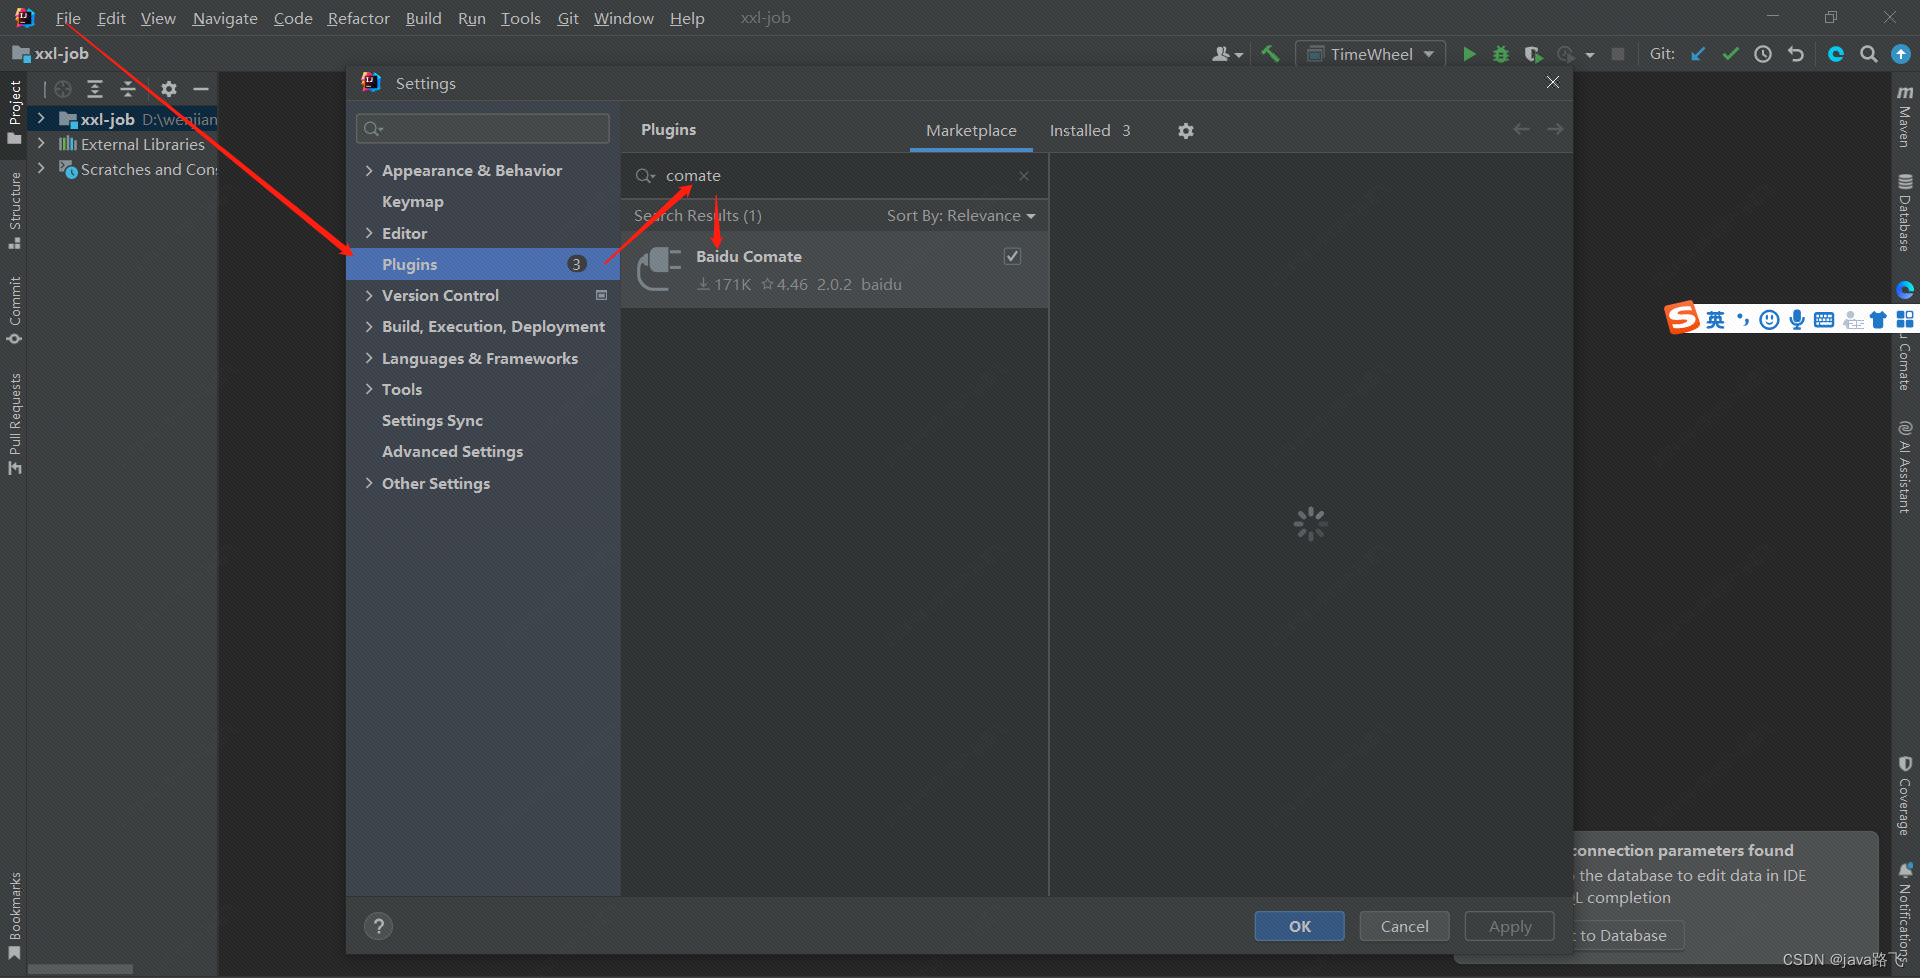Open user account dropdown icon
The image size is (1920, 978).
pyautogui.click(x=1227, y=54)
